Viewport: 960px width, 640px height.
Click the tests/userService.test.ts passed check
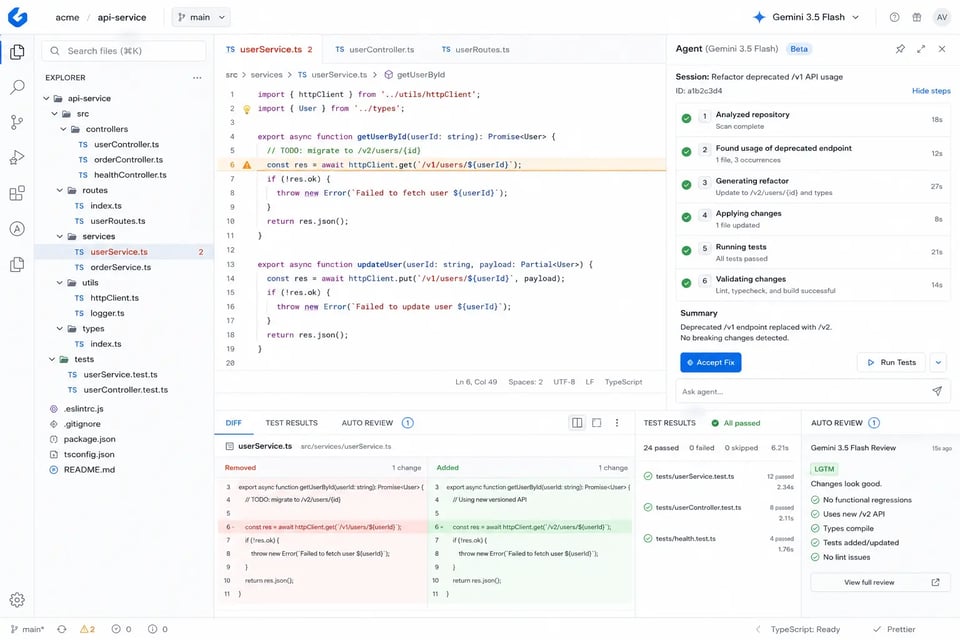(648, 476)
